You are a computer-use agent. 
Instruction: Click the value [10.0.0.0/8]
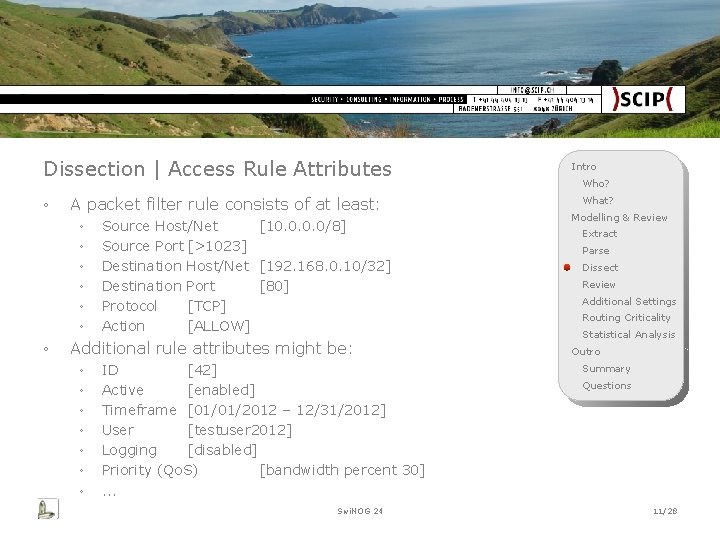(x=303, y=226)
